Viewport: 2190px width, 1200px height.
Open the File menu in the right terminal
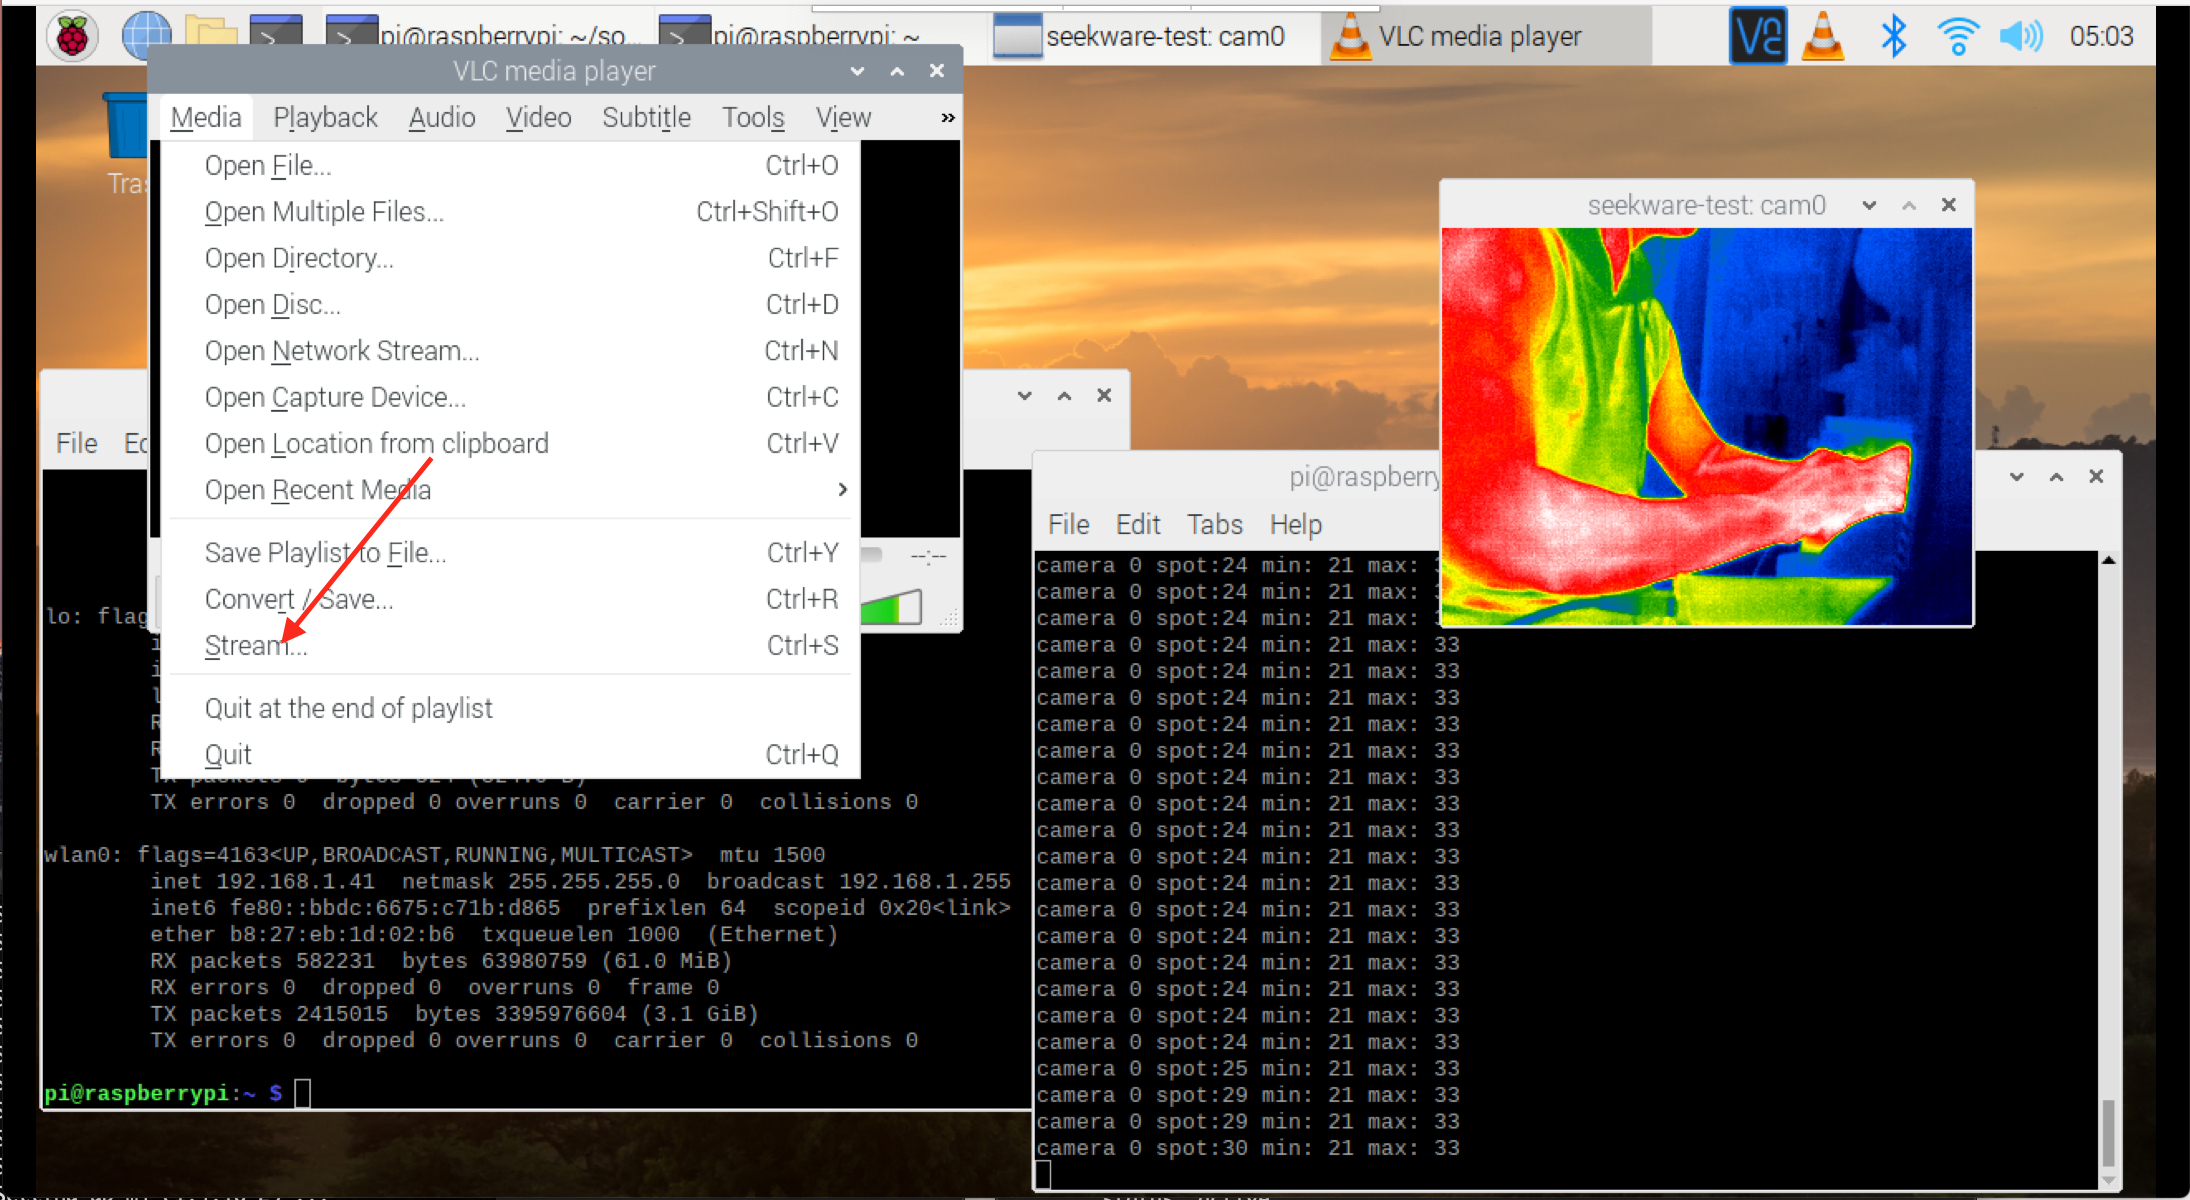point(1068,524)
